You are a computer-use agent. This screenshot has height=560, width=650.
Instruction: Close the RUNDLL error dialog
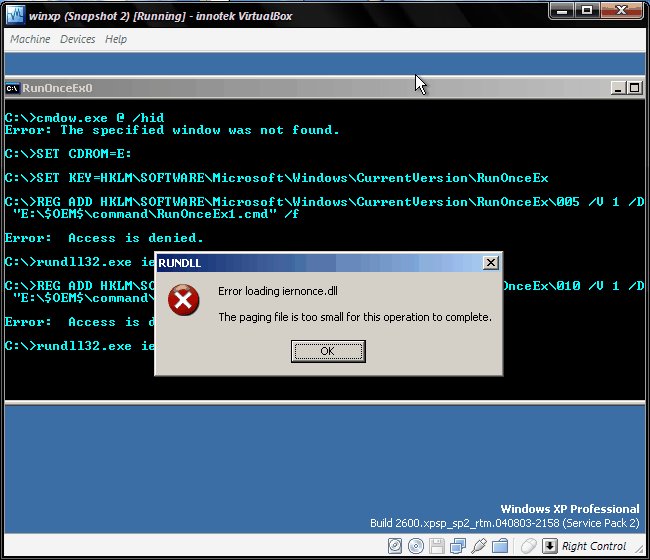pyautogui.click(x=490, y=262)
